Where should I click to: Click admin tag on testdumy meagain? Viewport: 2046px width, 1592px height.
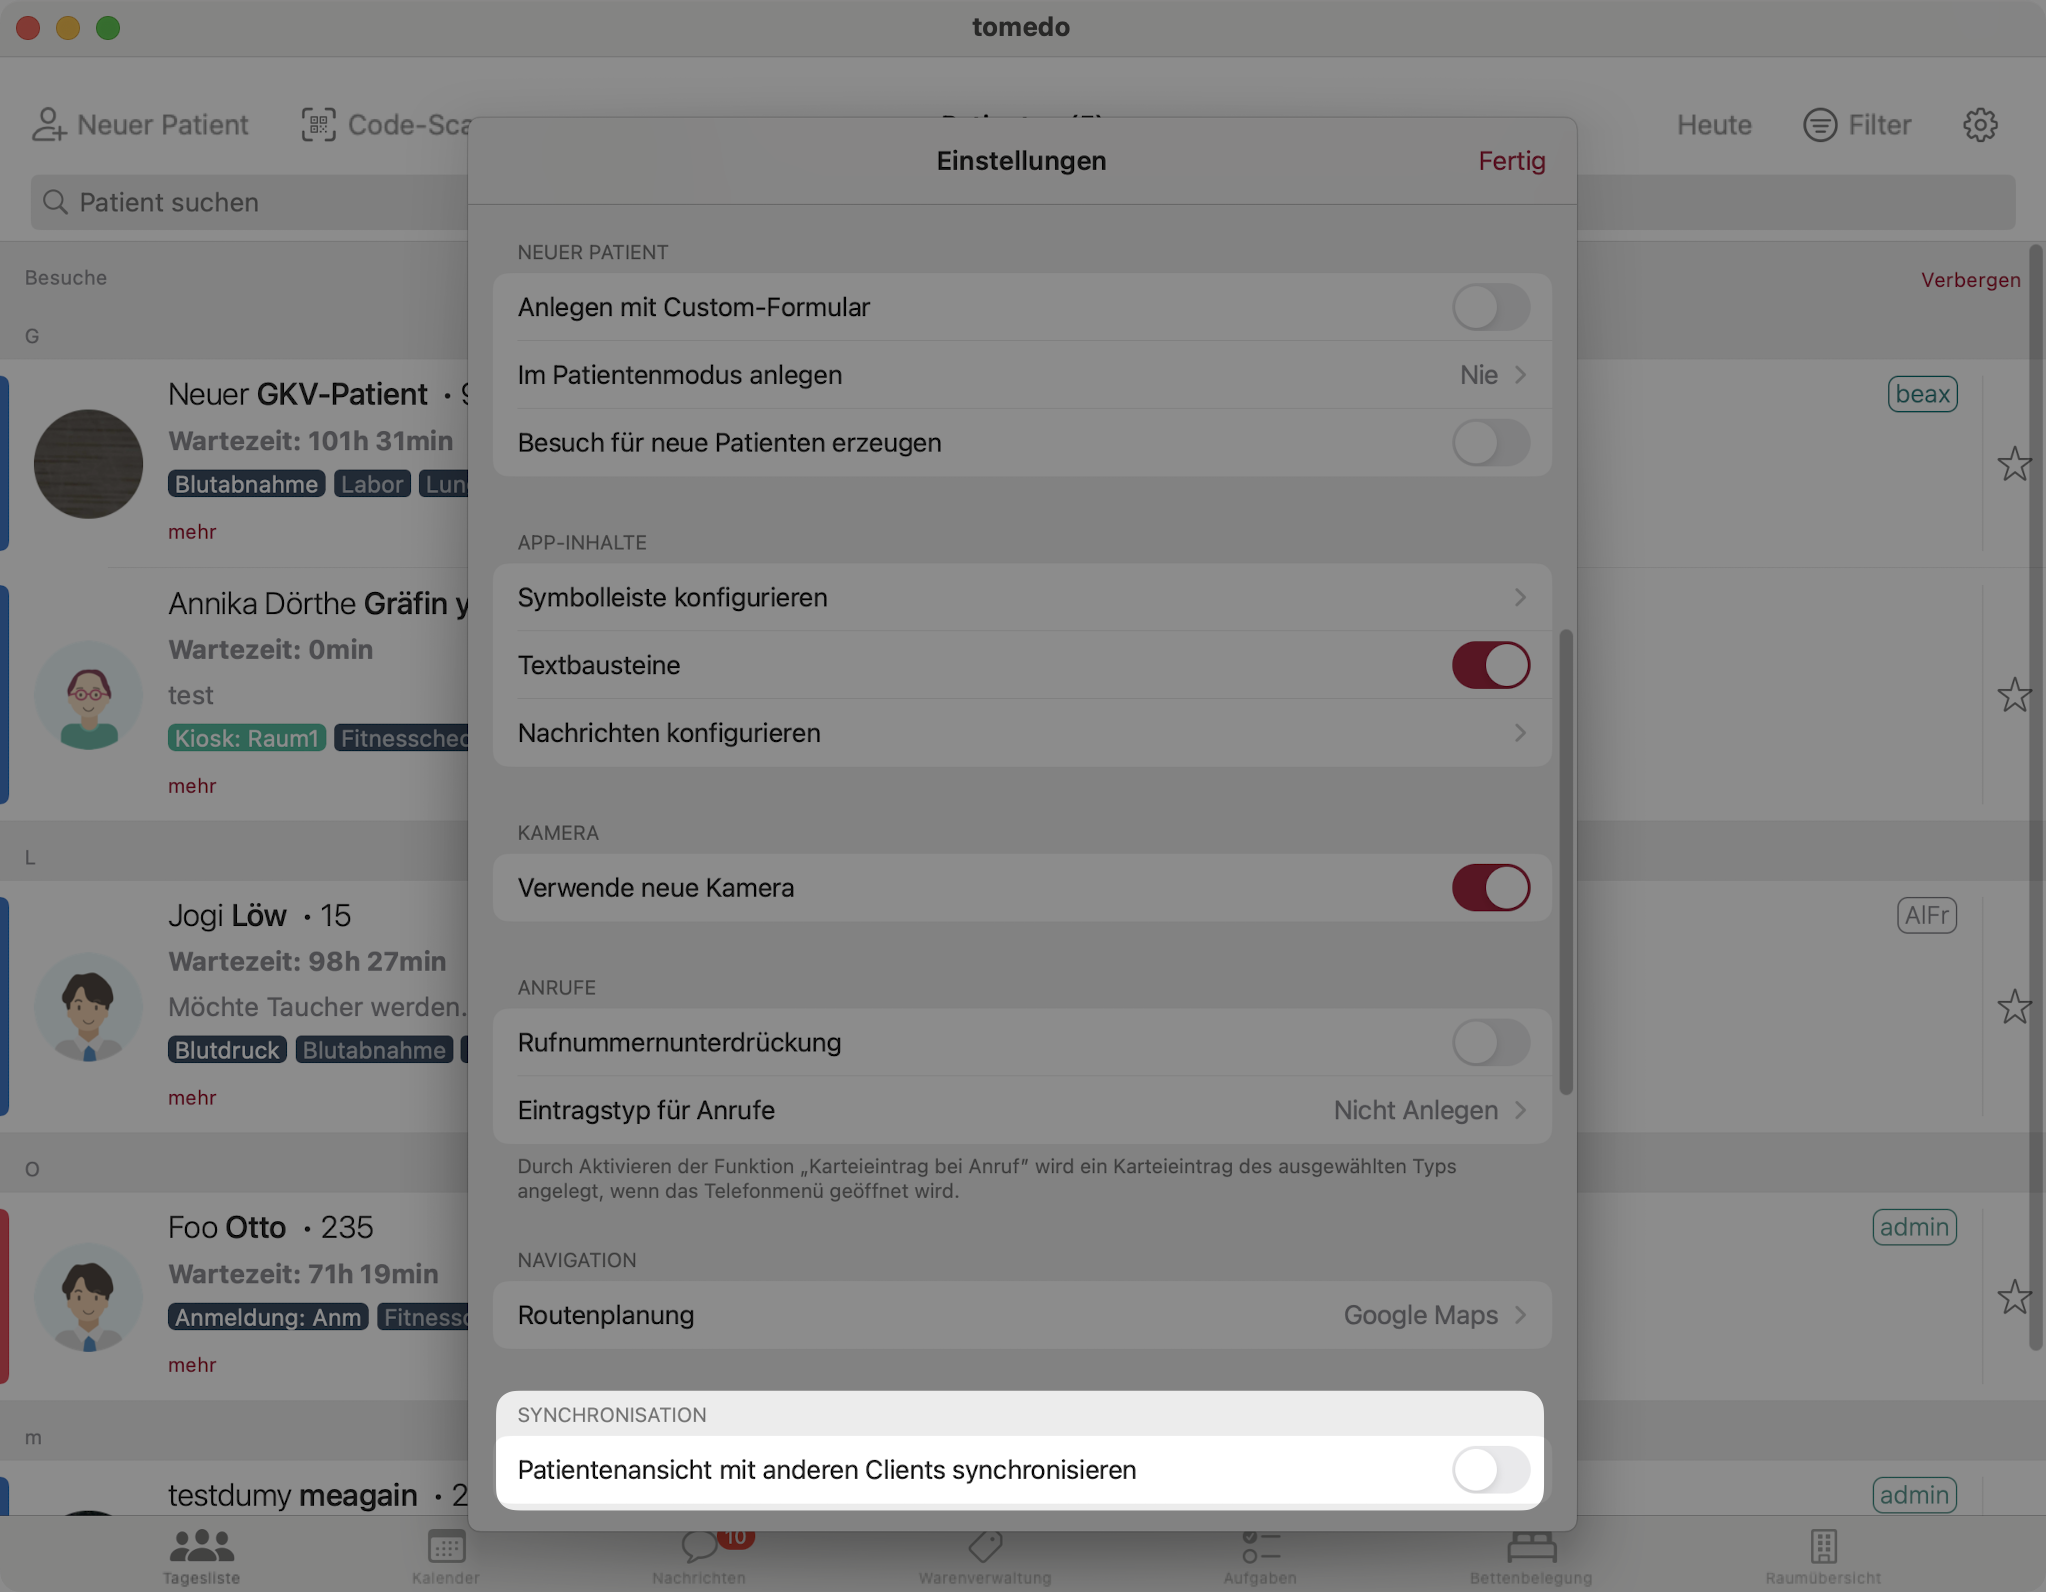pyautogui.click(x=1914, y=1495)
